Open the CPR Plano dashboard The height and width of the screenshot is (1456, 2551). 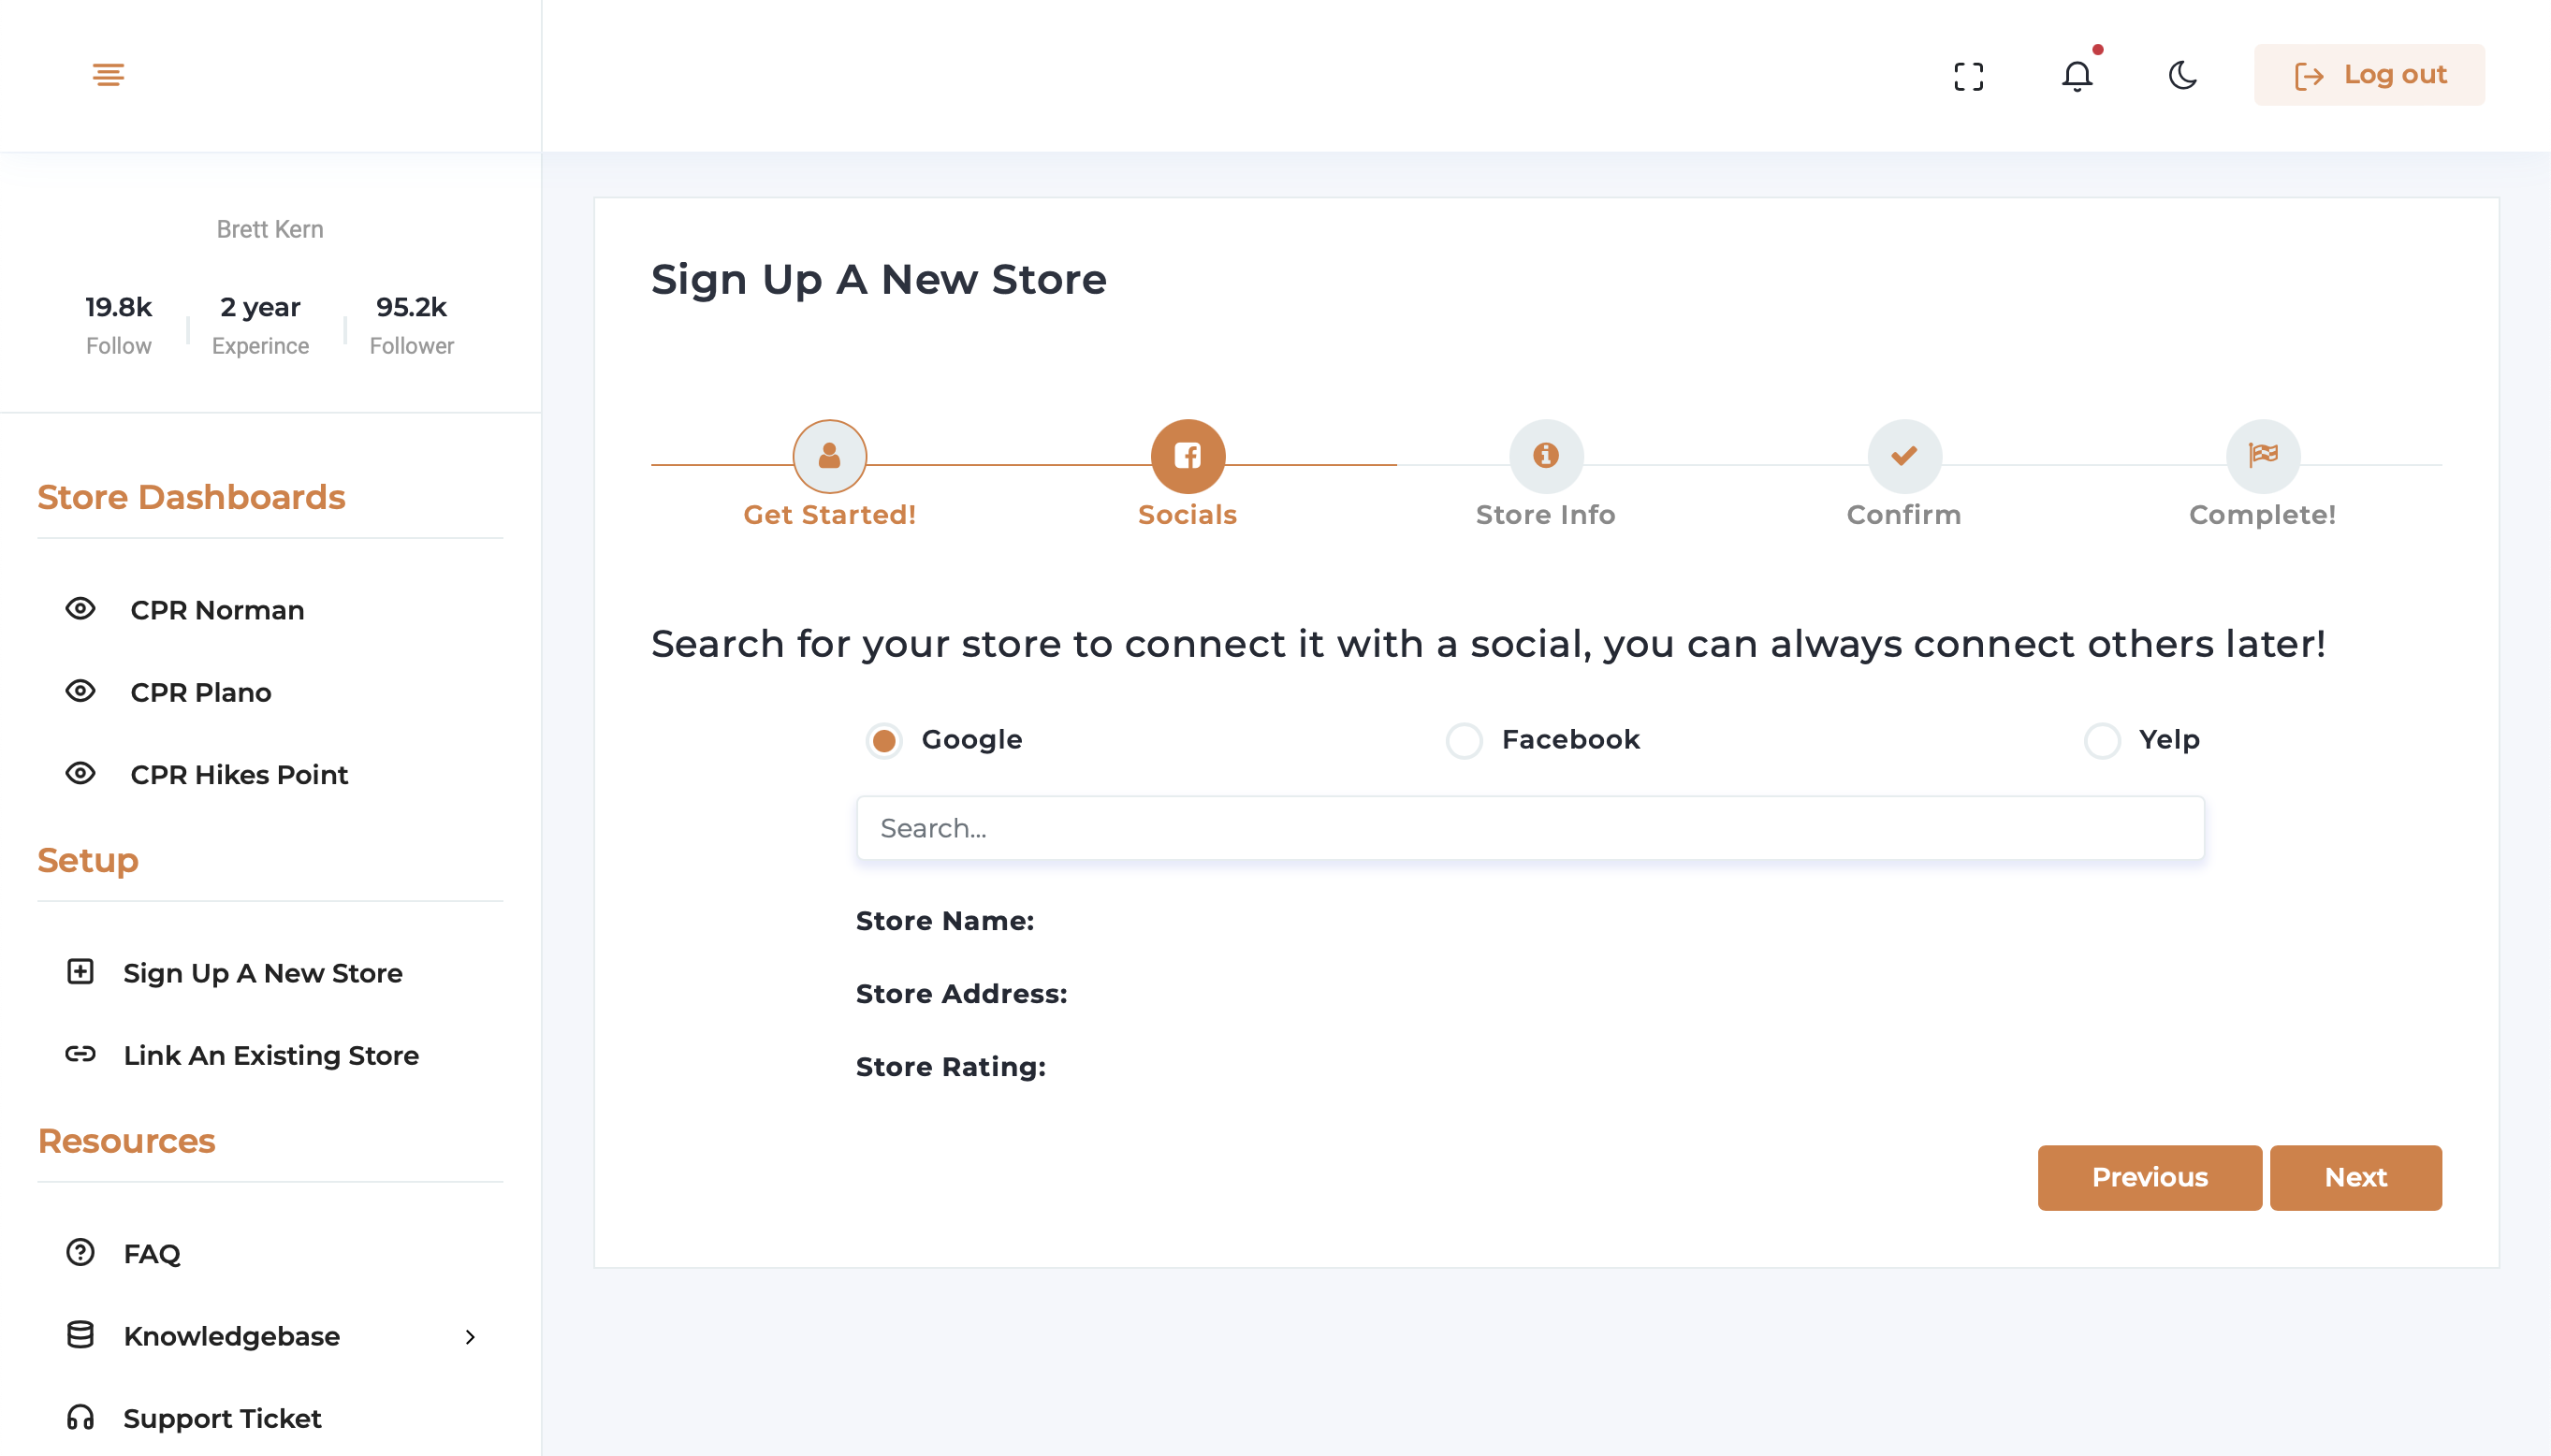point(201,692)
